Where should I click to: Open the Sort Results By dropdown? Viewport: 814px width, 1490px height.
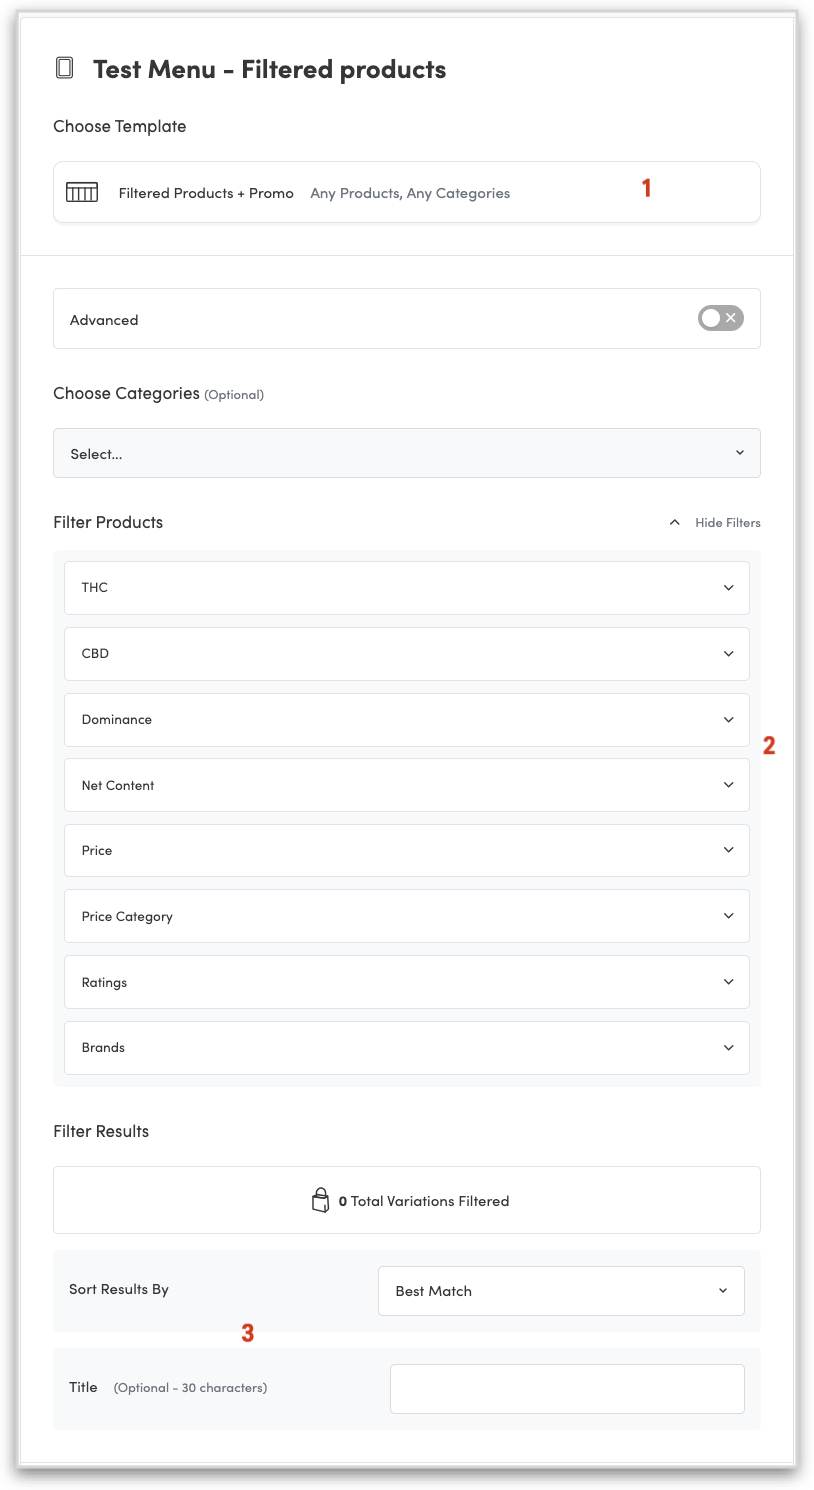pos(561,1291)
